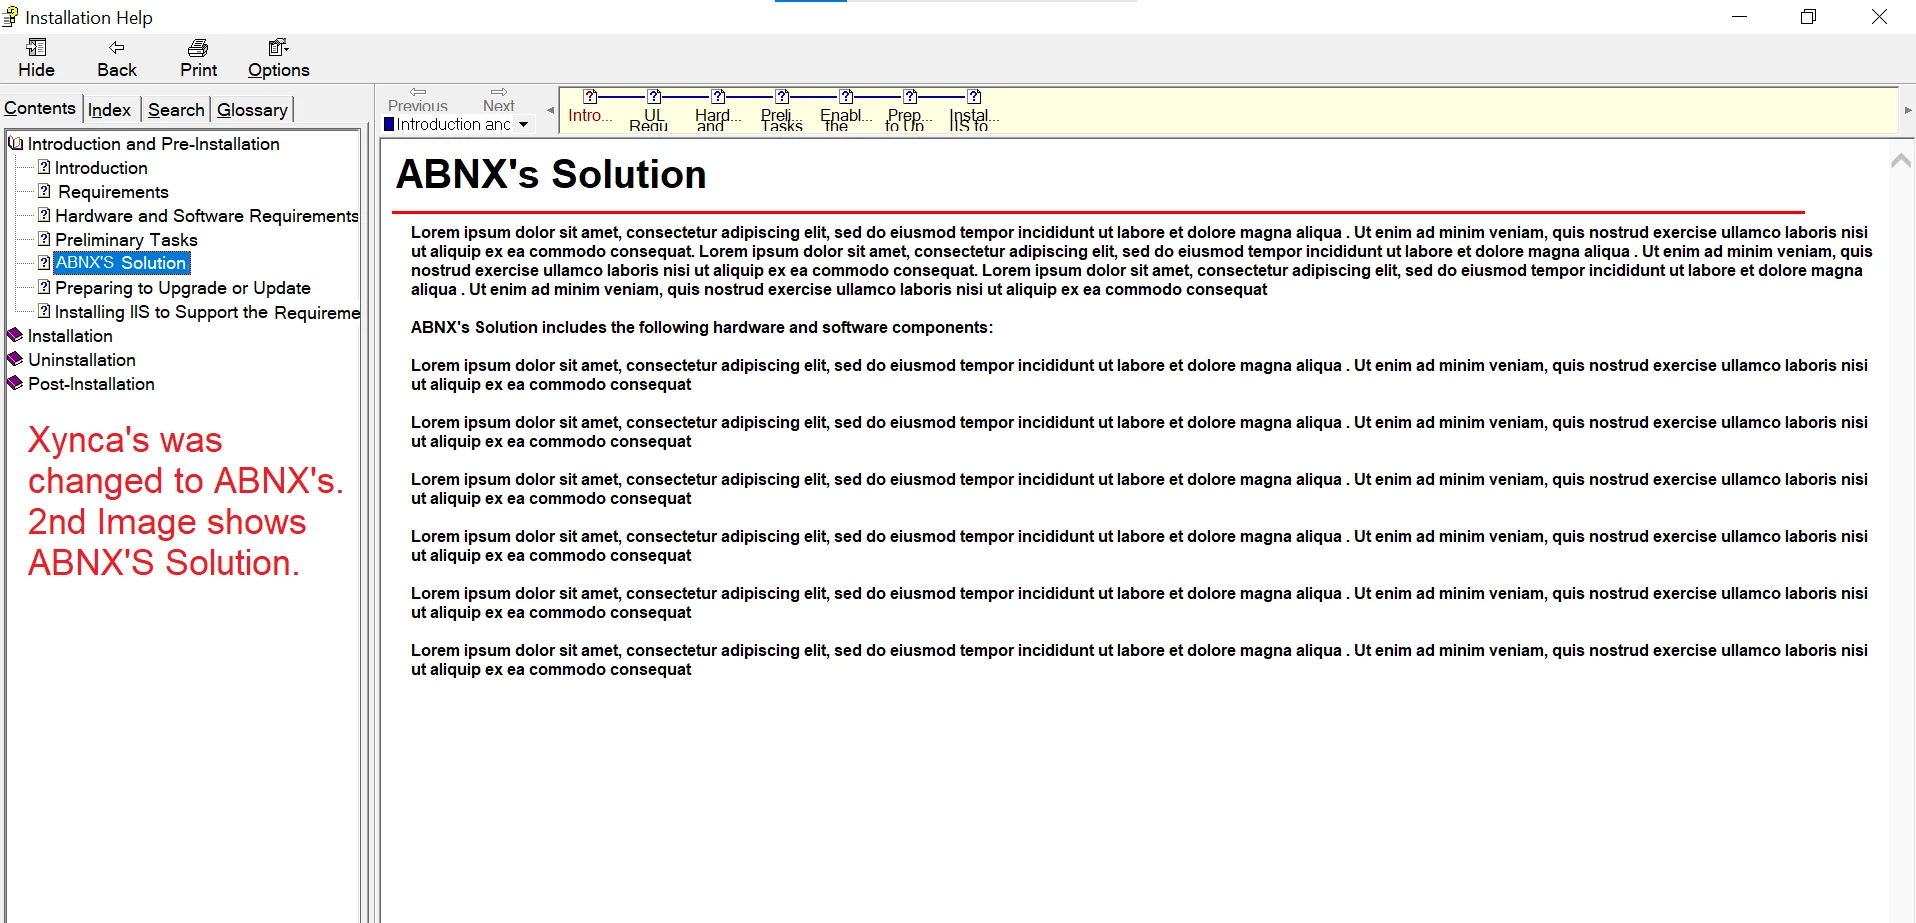Switch to the Index tab
The image size is (1916, 923).
point(110,110)
